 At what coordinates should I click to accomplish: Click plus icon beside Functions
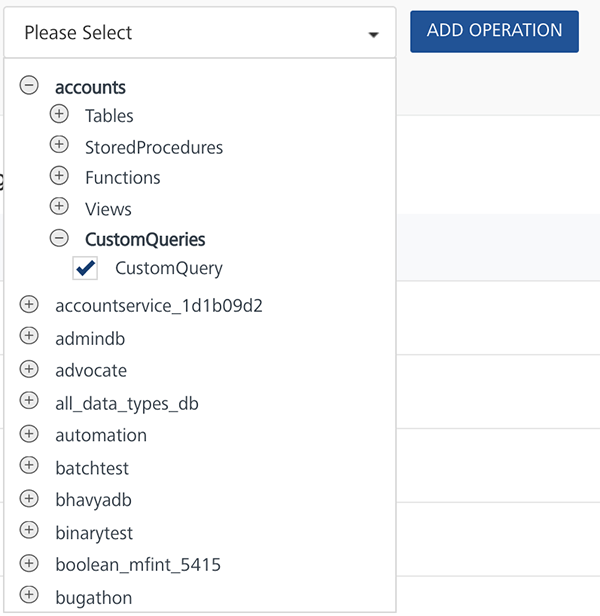click(59, 177)
